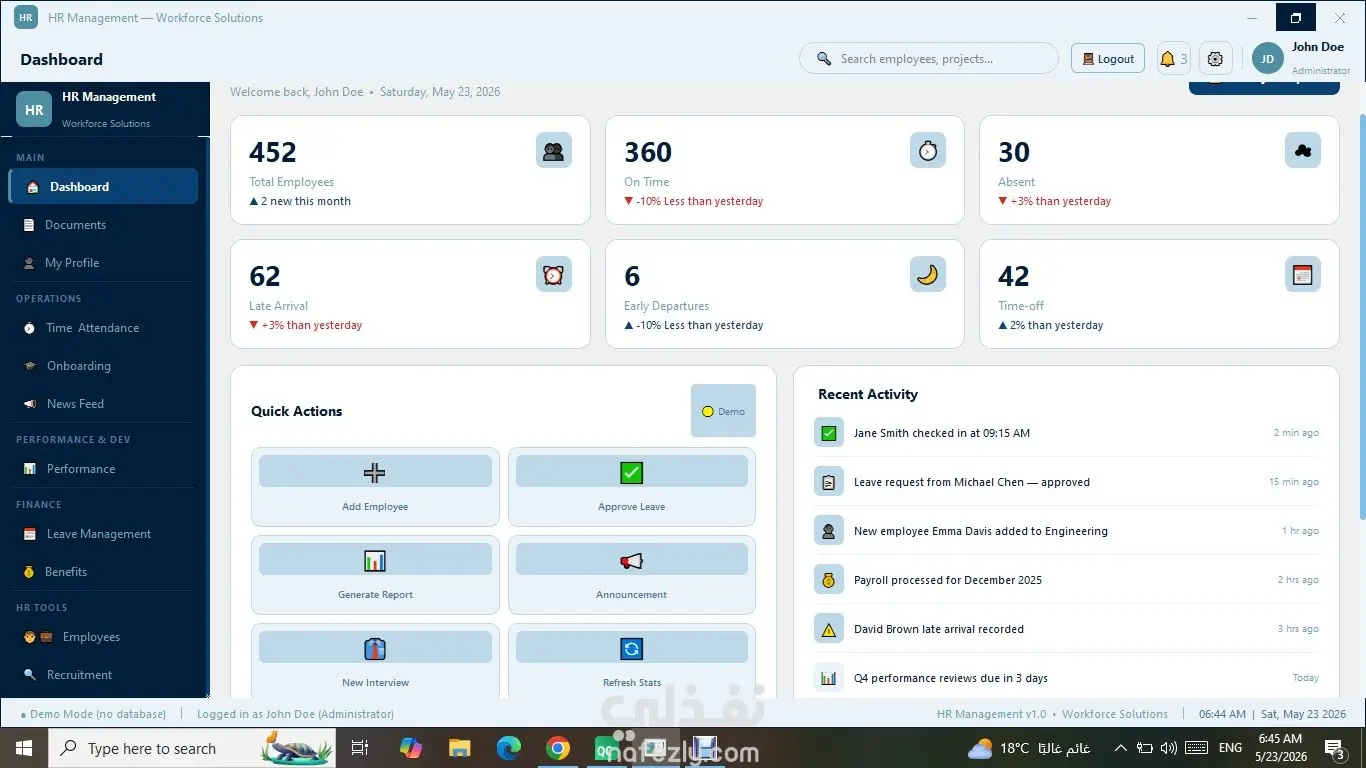Click the Late Arrival alarm clock icon
Screen dimensions: 1366x768
[x=553, y=275]
